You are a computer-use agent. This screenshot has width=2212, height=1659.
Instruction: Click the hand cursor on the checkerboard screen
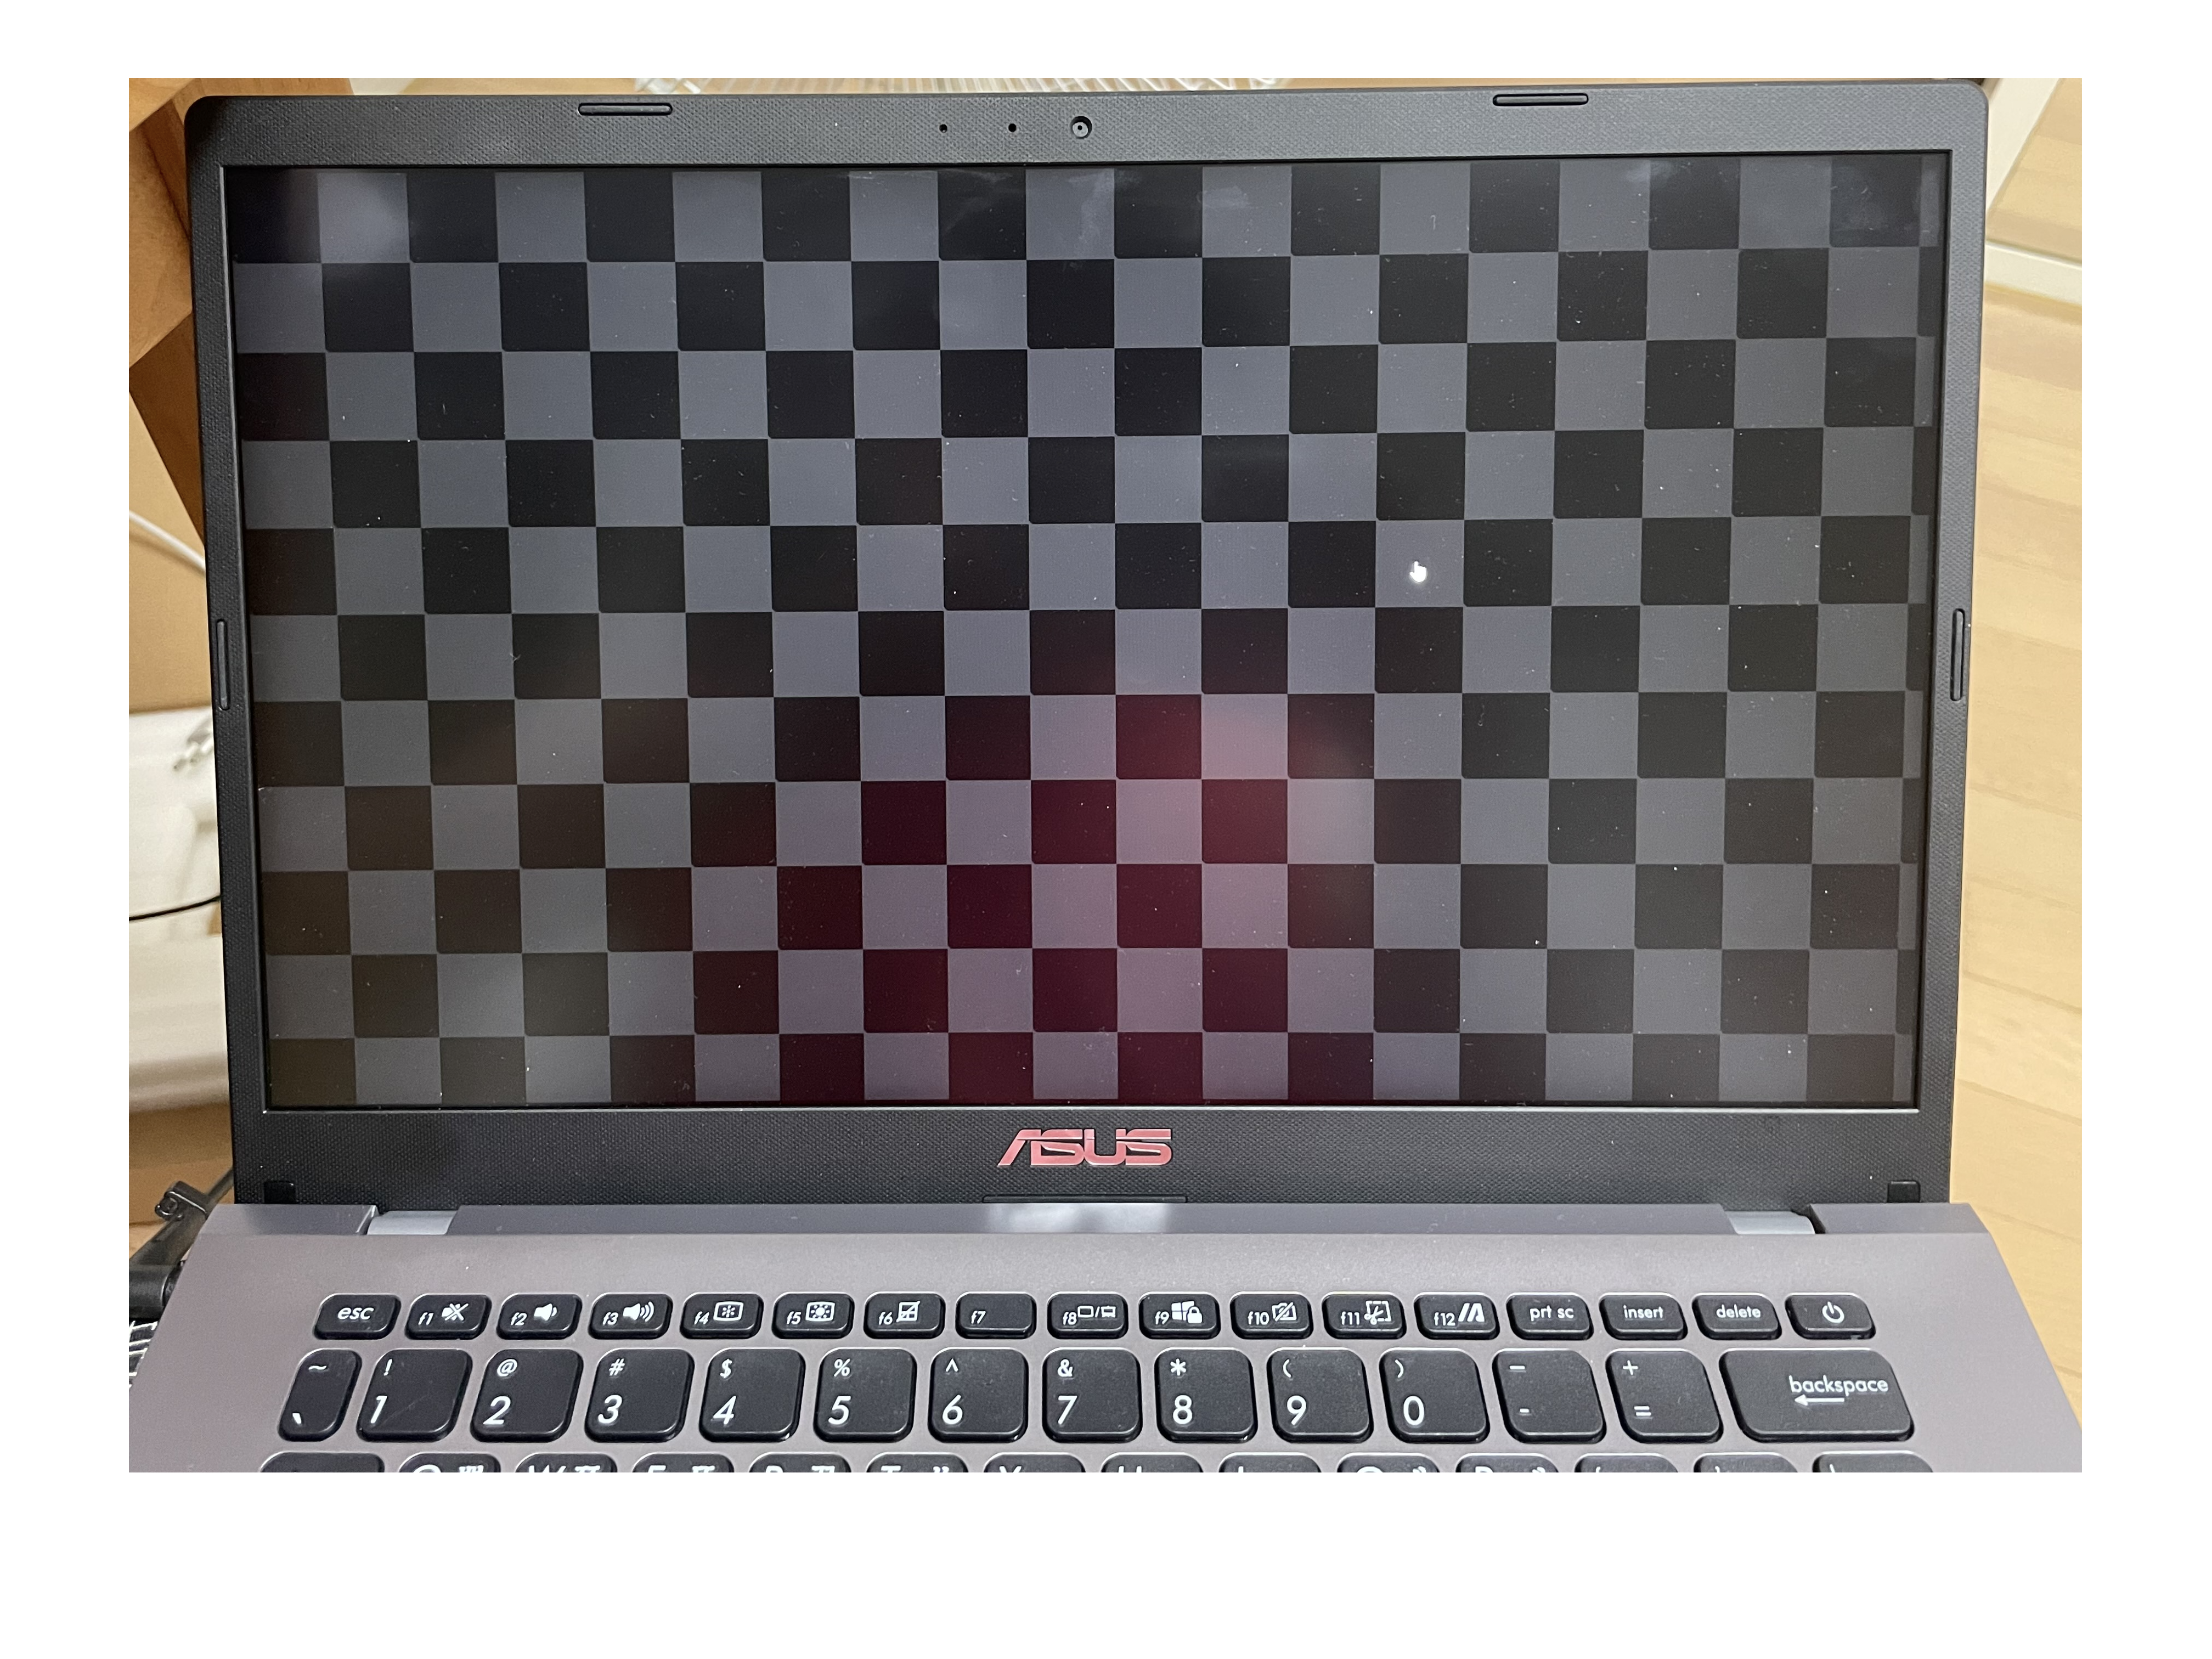point(1417,572)
